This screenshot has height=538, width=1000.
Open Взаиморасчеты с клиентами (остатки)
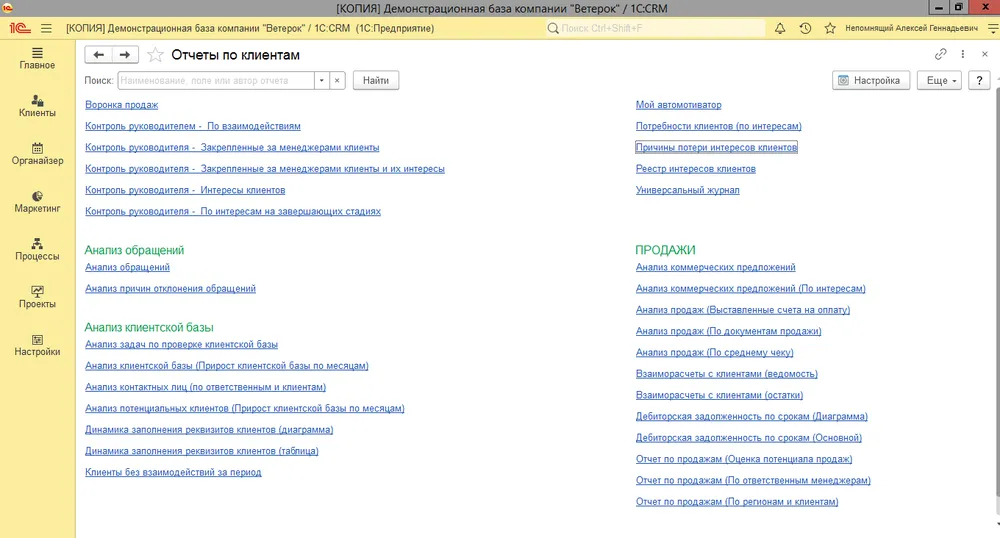(719, 395)
